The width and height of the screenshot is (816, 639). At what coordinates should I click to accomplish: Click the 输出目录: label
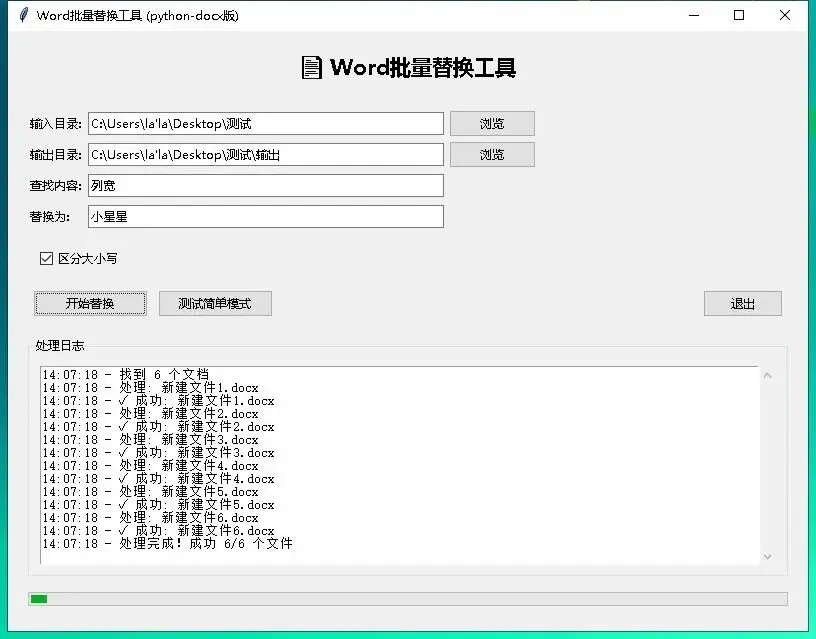pyautogui.click(x=56, y=155)
